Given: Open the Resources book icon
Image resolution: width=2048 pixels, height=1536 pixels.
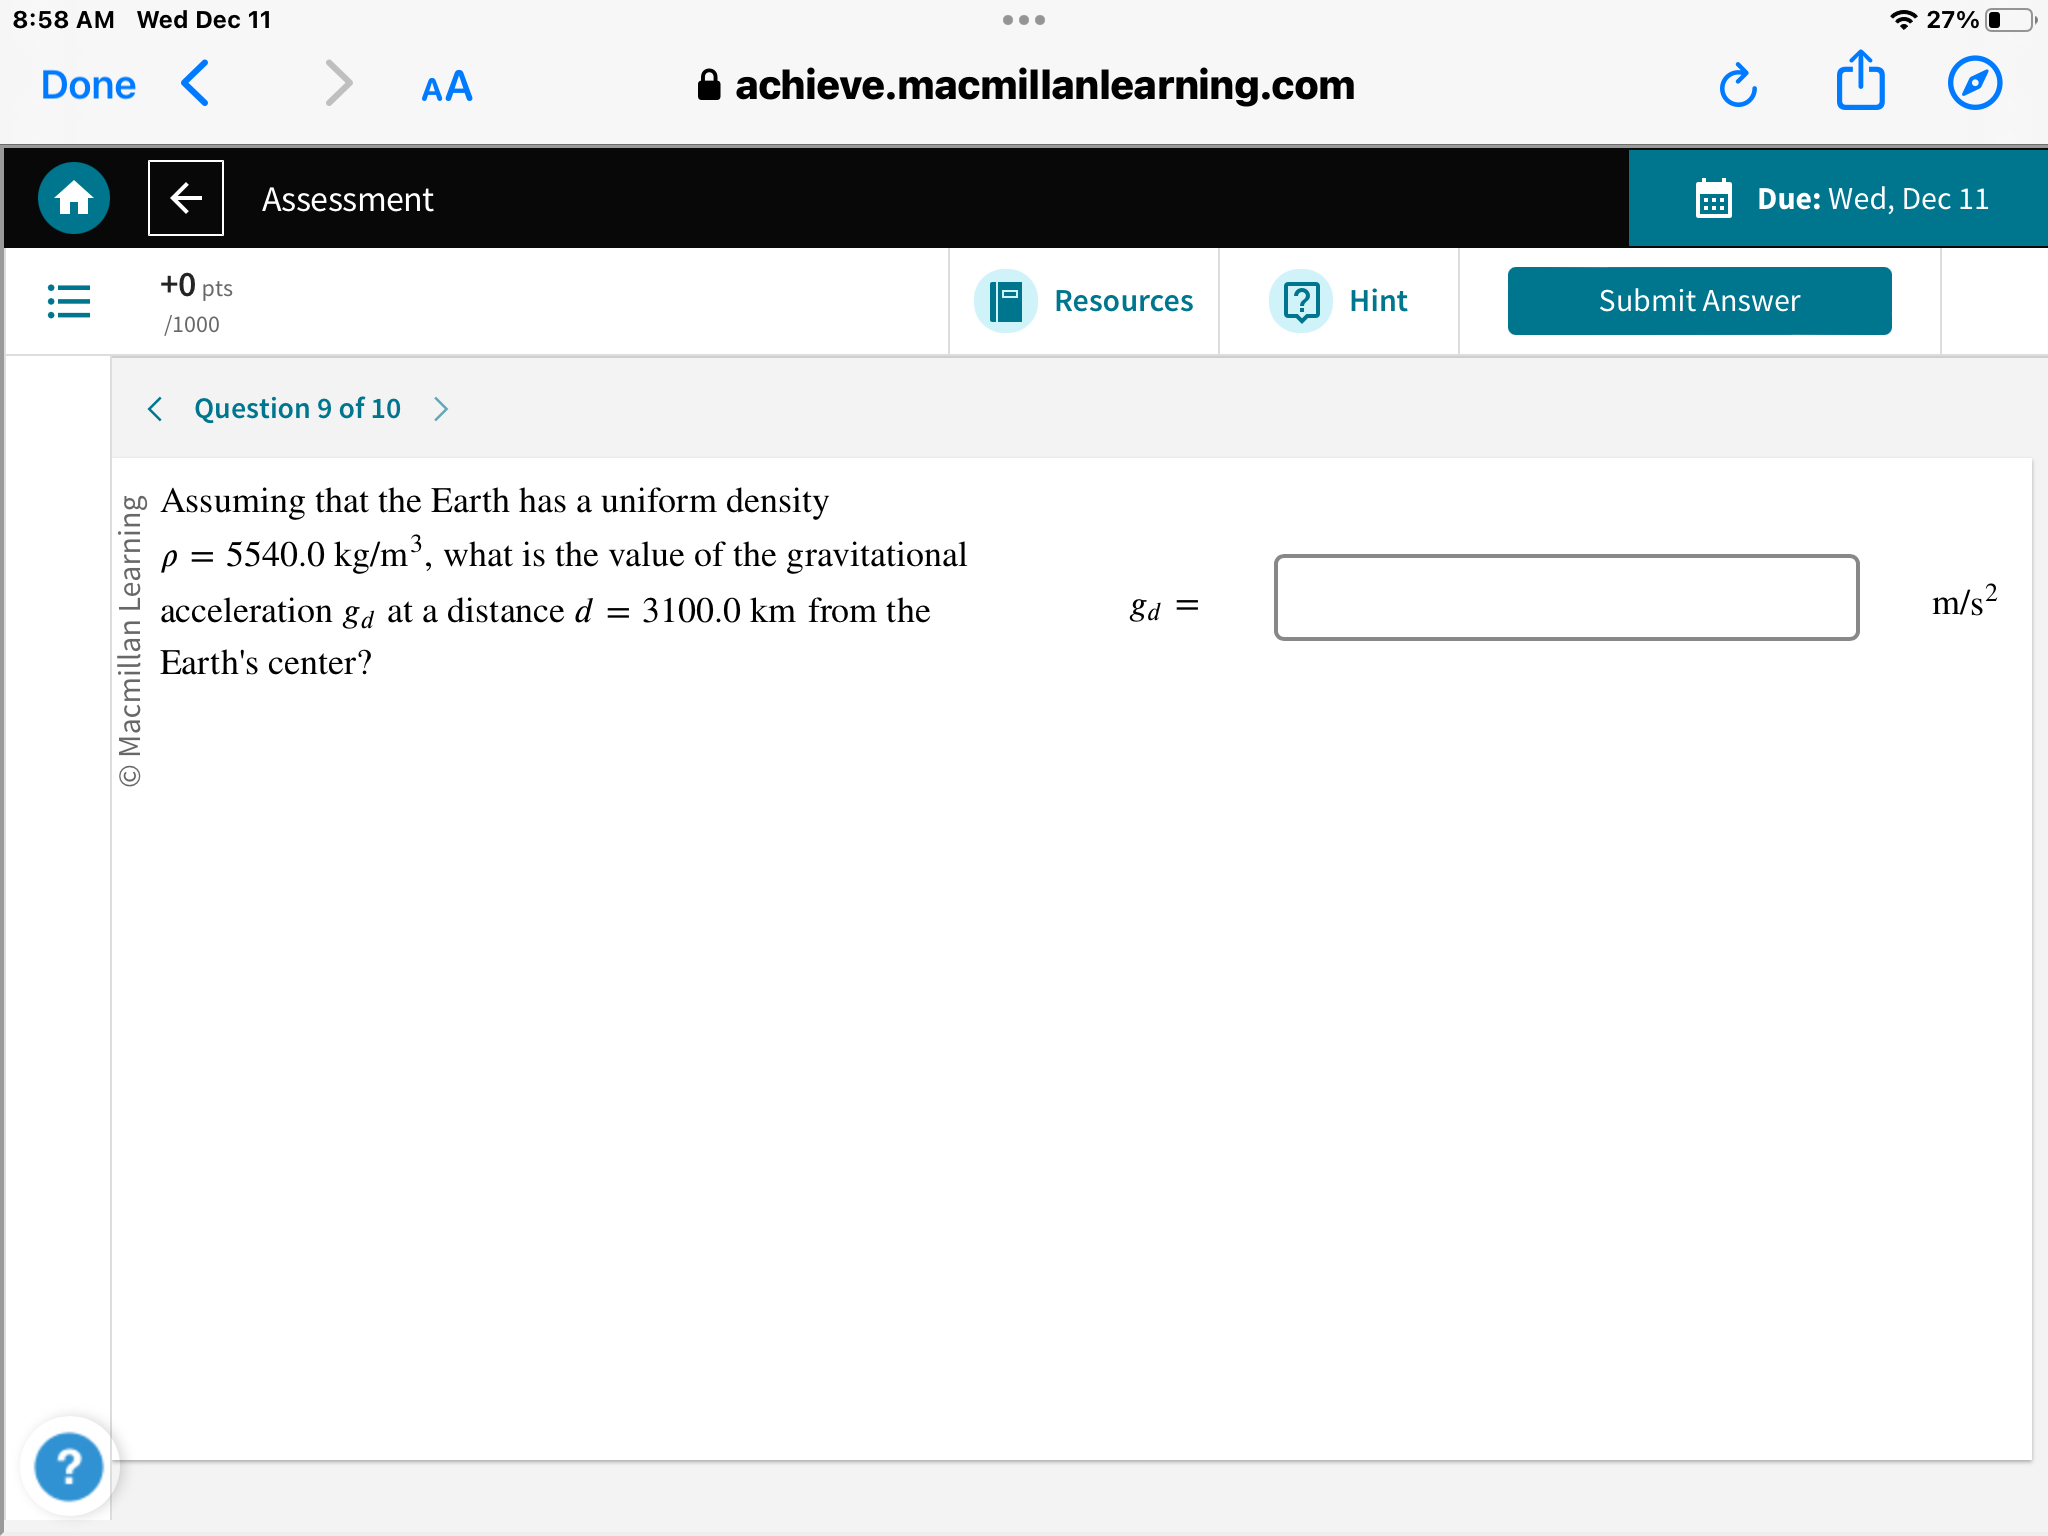Looking at the screenshot, I should [1005, 300].
